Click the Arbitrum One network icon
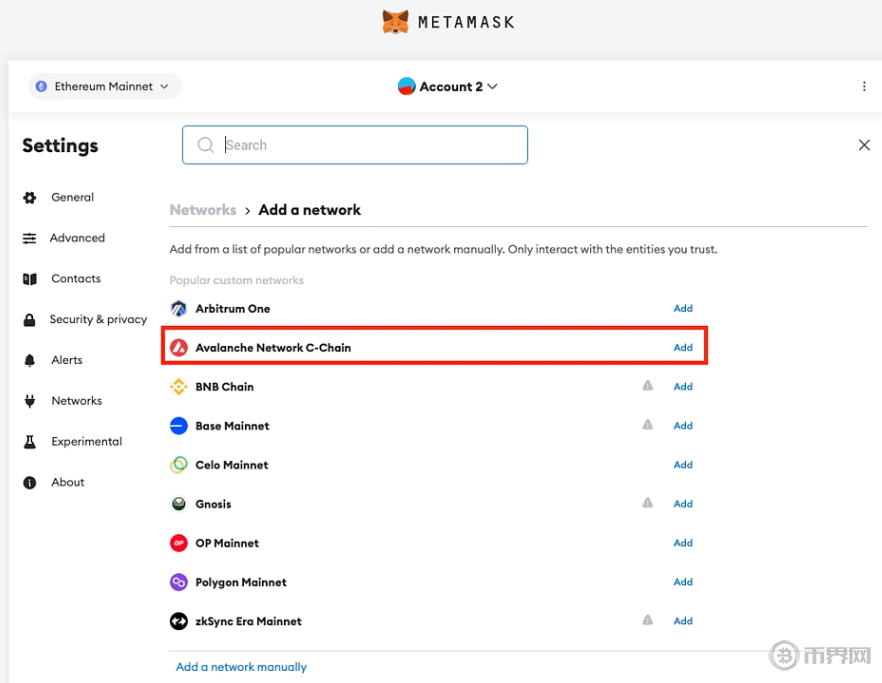 pyautogui.click(x=179, y=309)
